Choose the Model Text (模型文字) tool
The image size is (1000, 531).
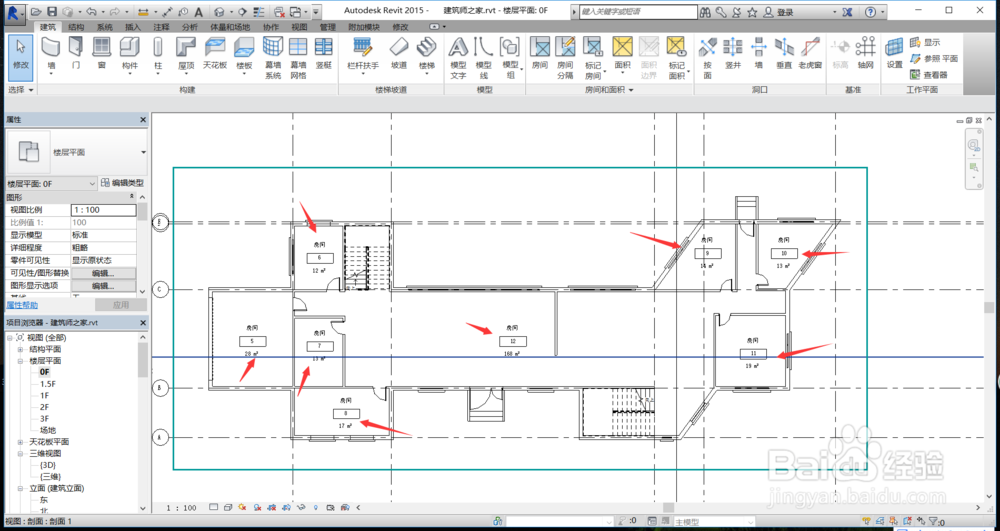458,57
